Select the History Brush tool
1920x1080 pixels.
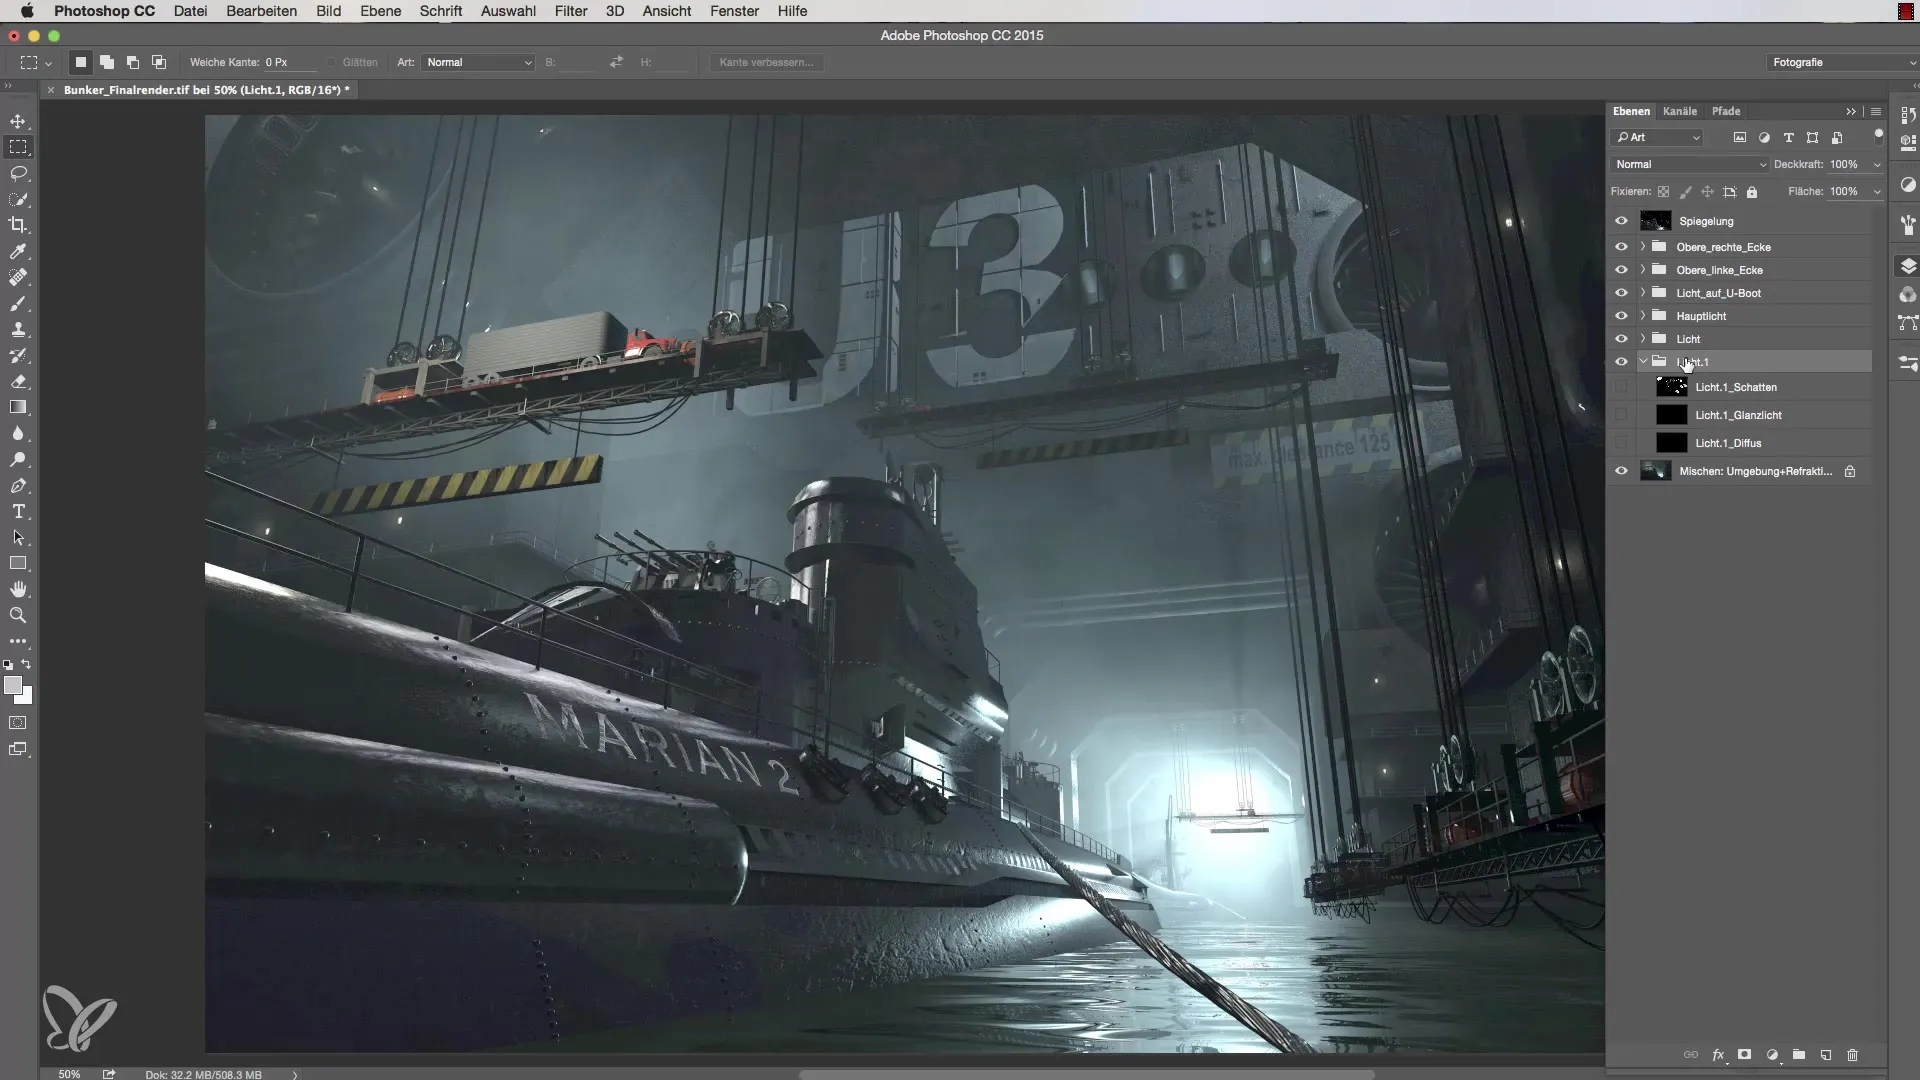coord(18,355)
